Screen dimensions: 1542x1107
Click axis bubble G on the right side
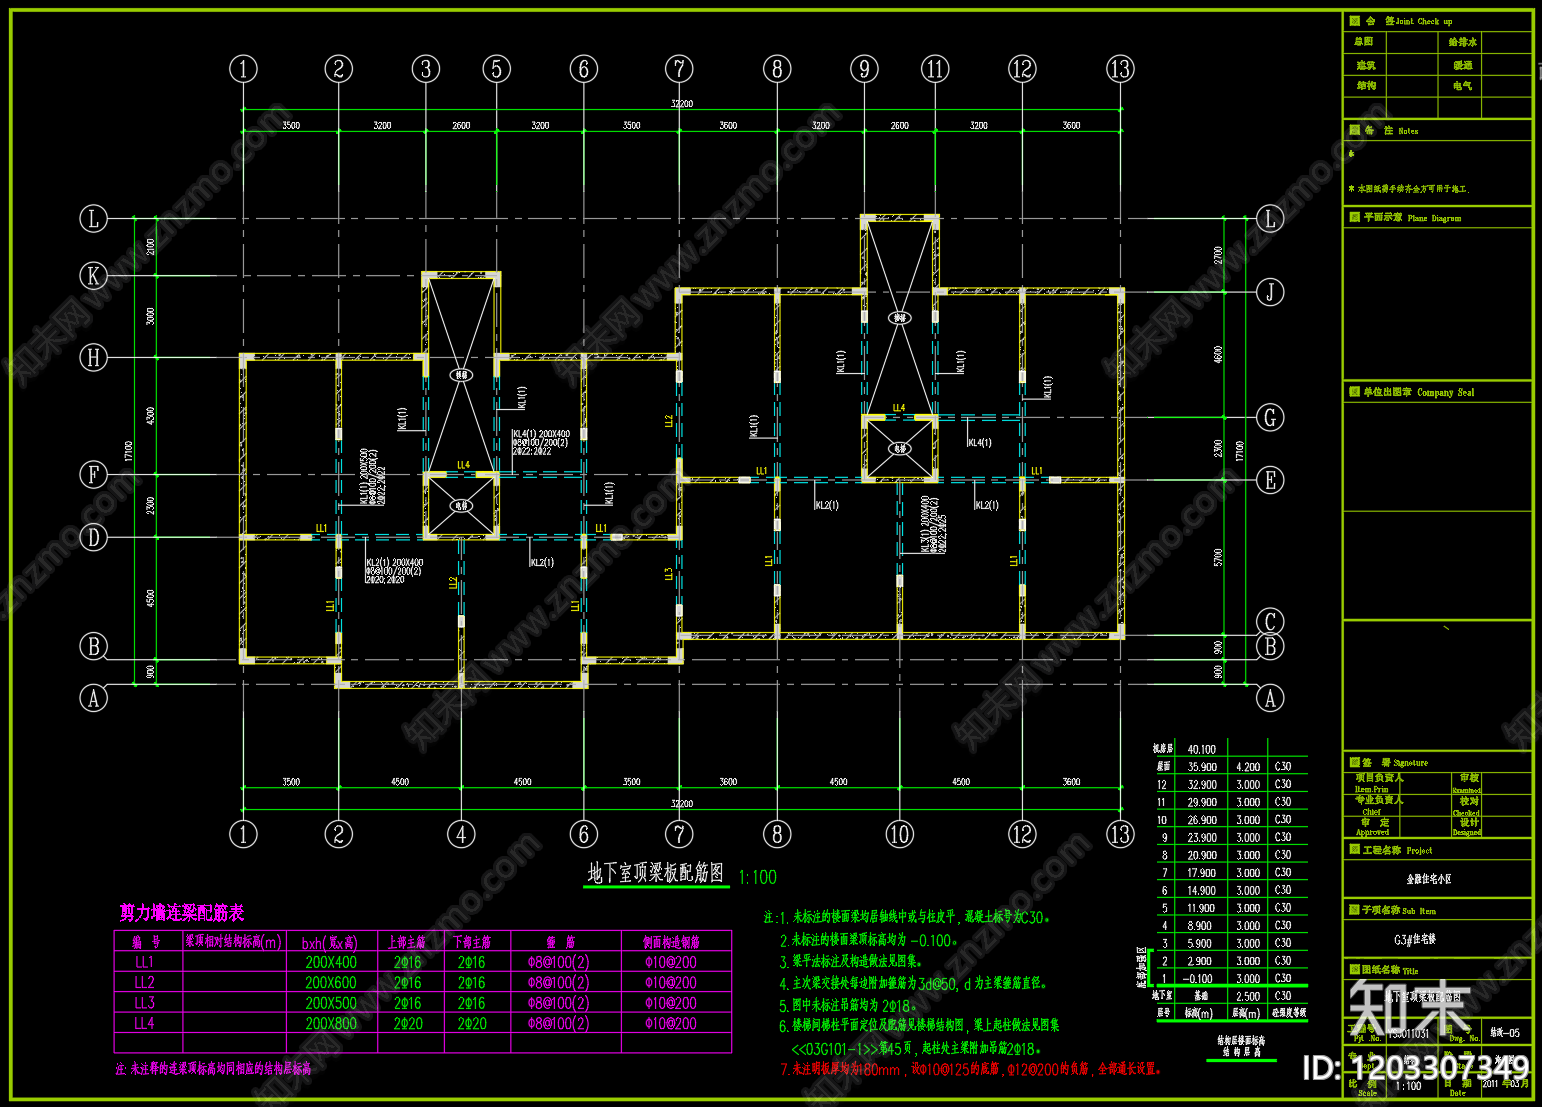tap(1270, 417)
